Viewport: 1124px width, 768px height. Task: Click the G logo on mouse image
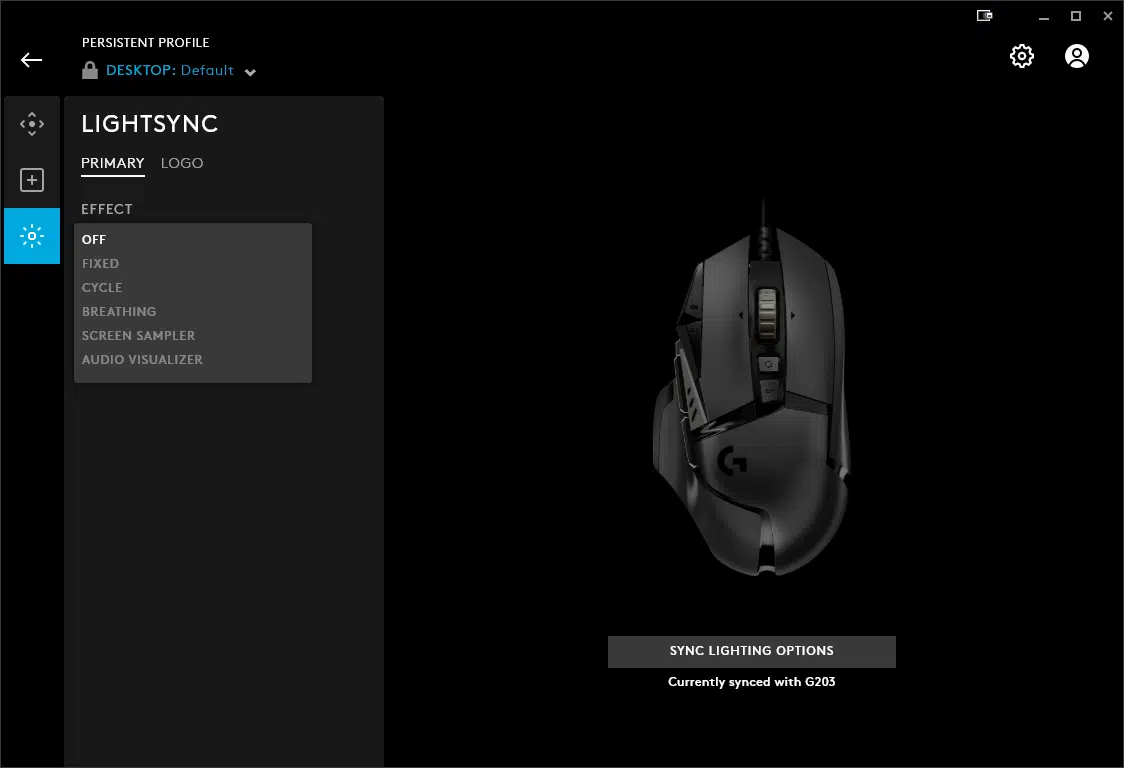732,461
